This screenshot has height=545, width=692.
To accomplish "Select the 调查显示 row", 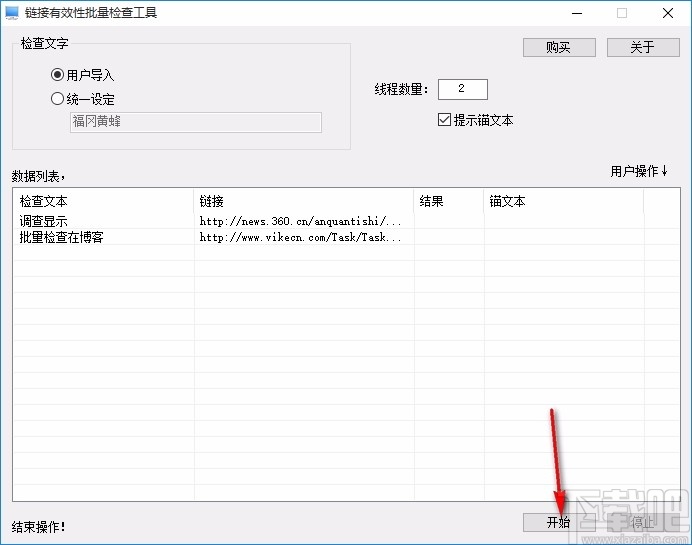I will point(346,221).
